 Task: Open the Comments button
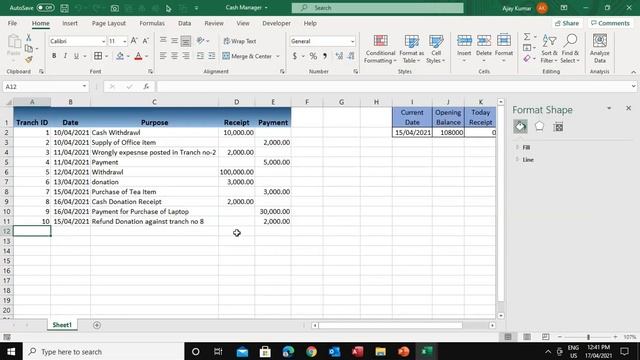(610, 23)
